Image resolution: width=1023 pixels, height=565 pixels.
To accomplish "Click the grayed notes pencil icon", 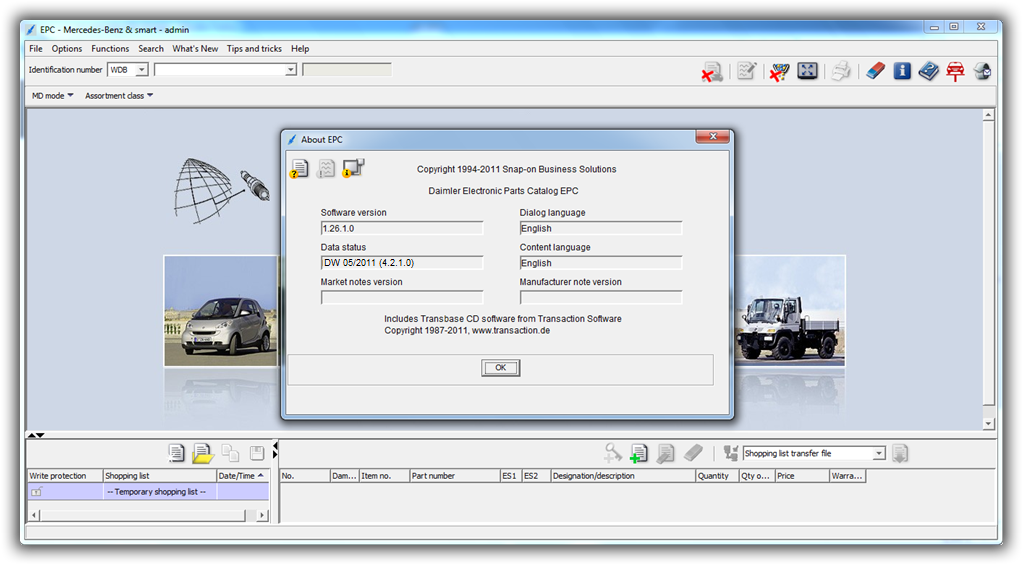I will coord(746,70).
